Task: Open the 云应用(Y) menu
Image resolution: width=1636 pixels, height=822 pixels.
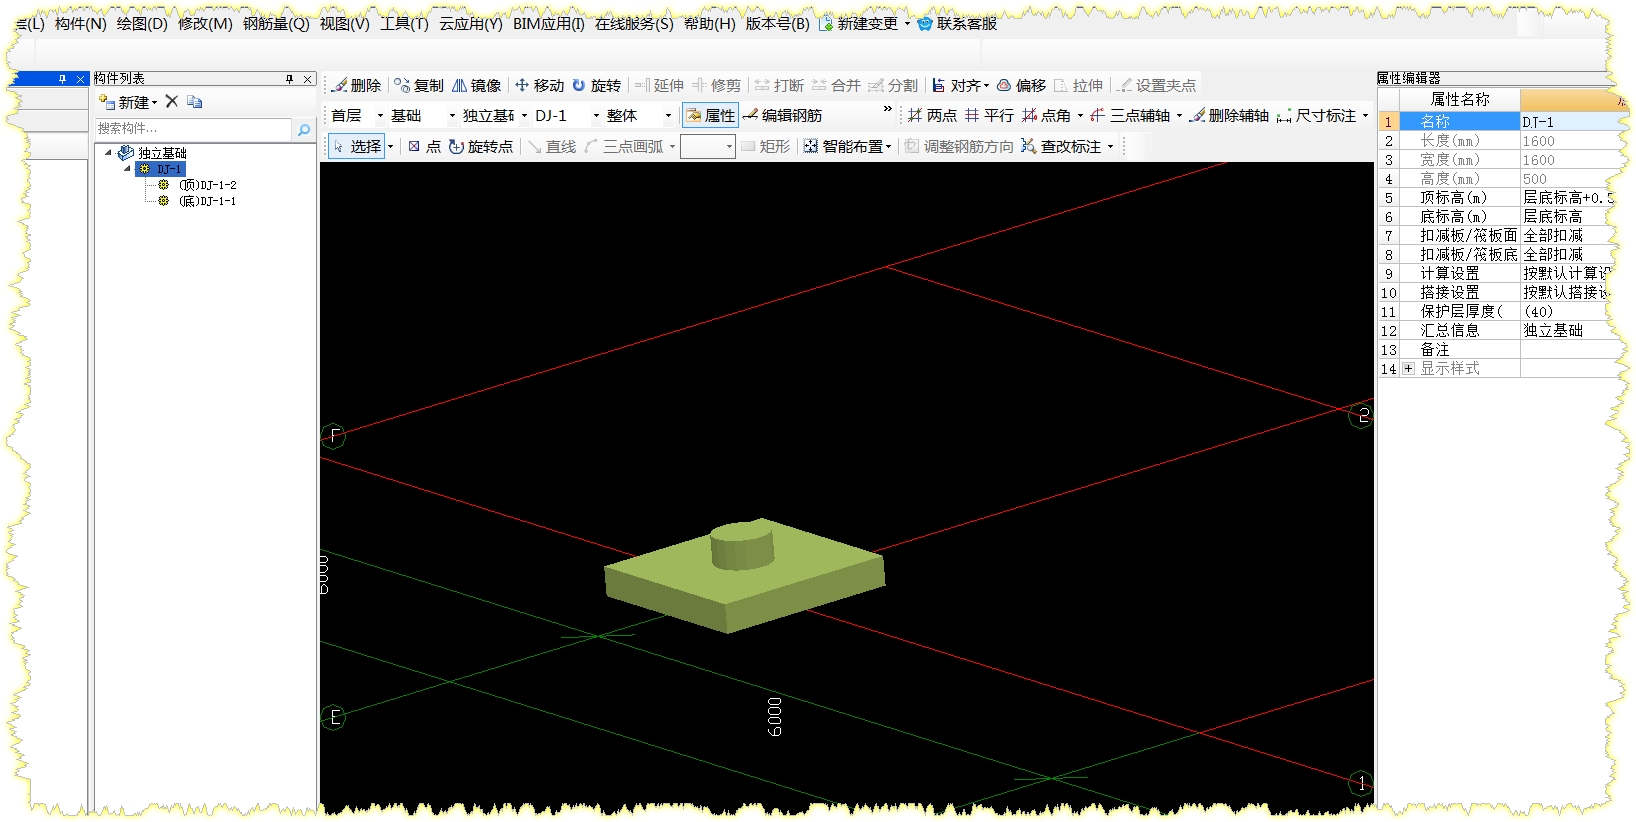Action: tap(470, 24)
